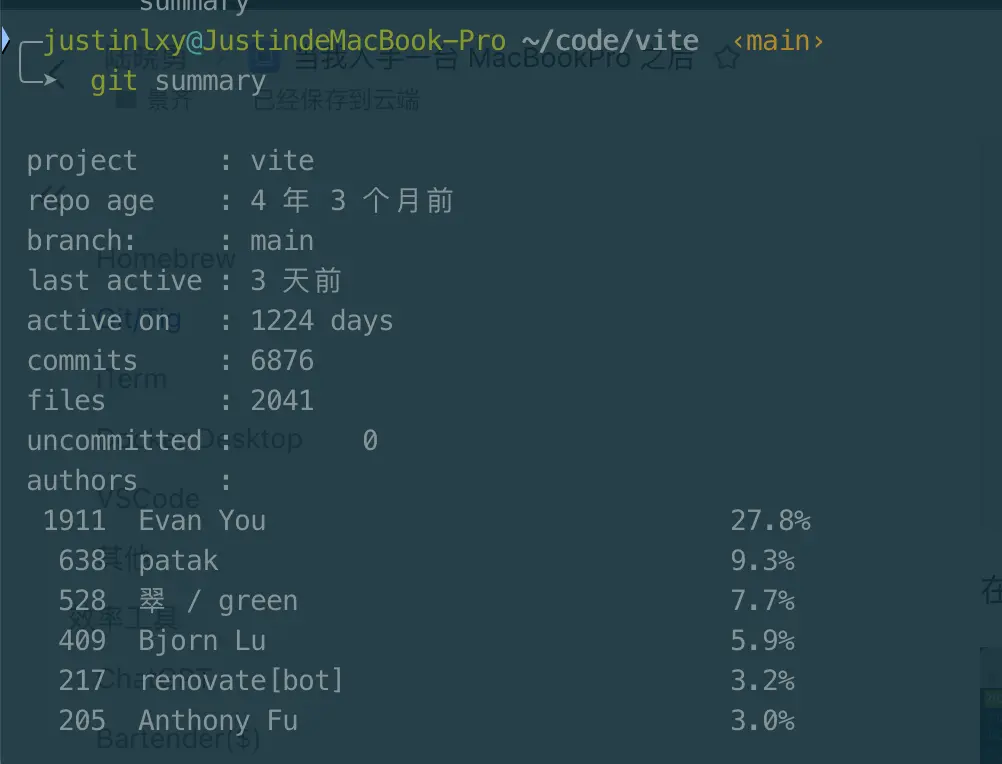
Task: Select the Homebrew outline item behind terminal
Action: [165, 259]
